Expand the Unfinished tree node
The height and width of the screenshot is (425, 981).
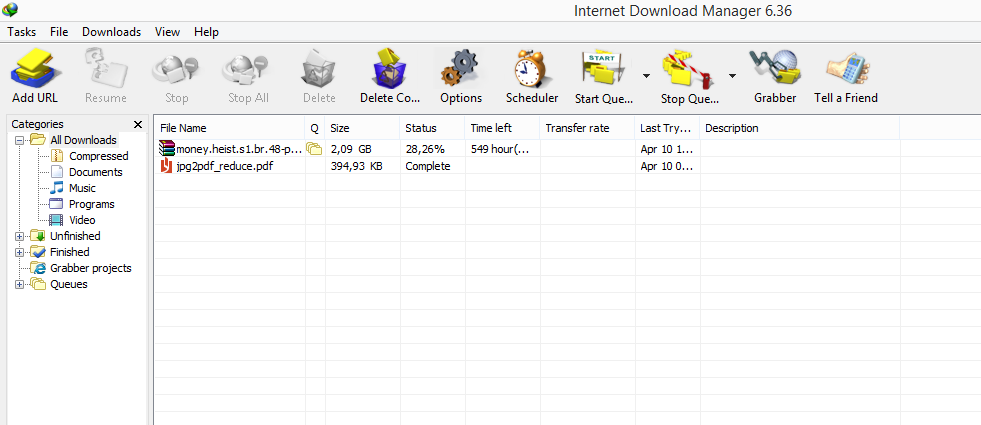pos(19,236)
